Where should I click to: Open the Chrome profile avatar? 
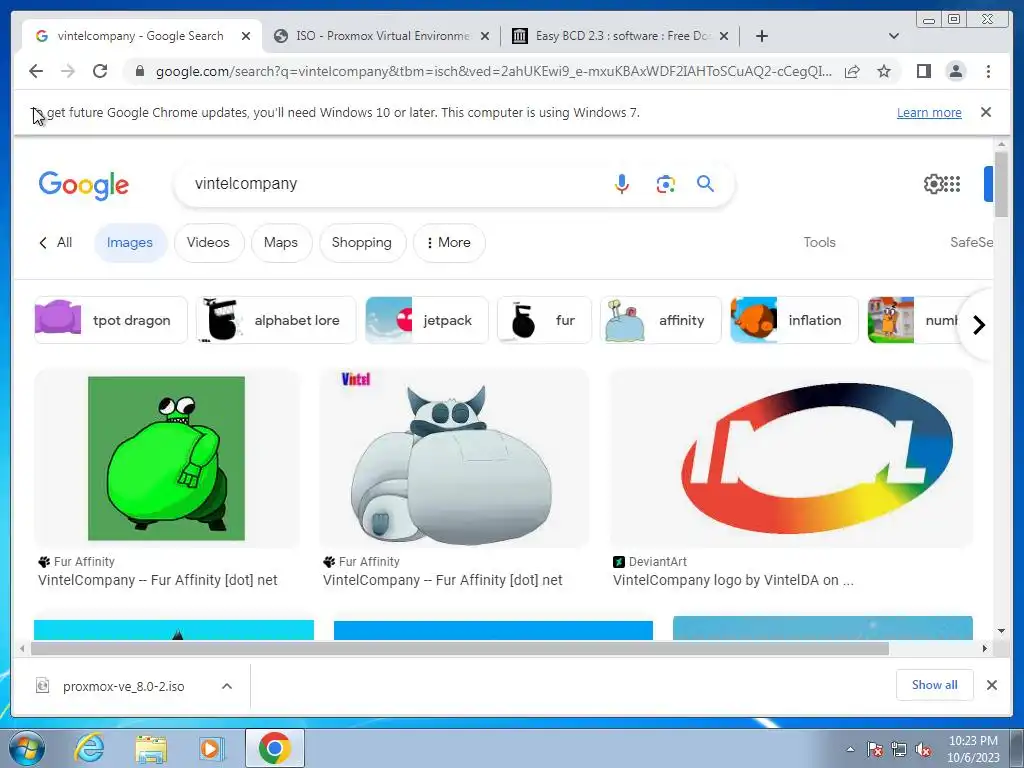[x=955, y=71]
